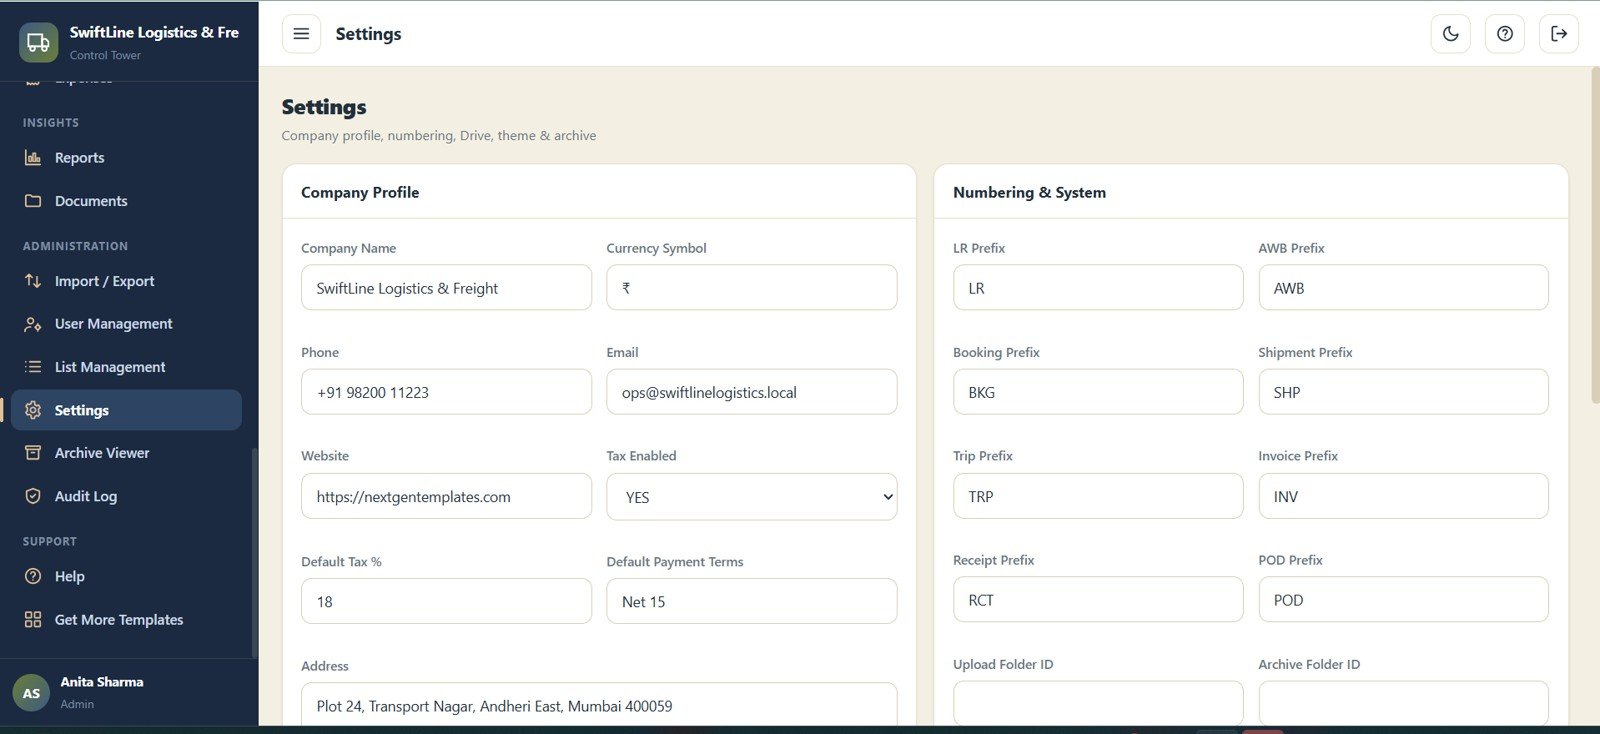The height and width of the screenshot is (734, 1600).
Task: Select the Settings sidebar item
Action: pos(126,410)
